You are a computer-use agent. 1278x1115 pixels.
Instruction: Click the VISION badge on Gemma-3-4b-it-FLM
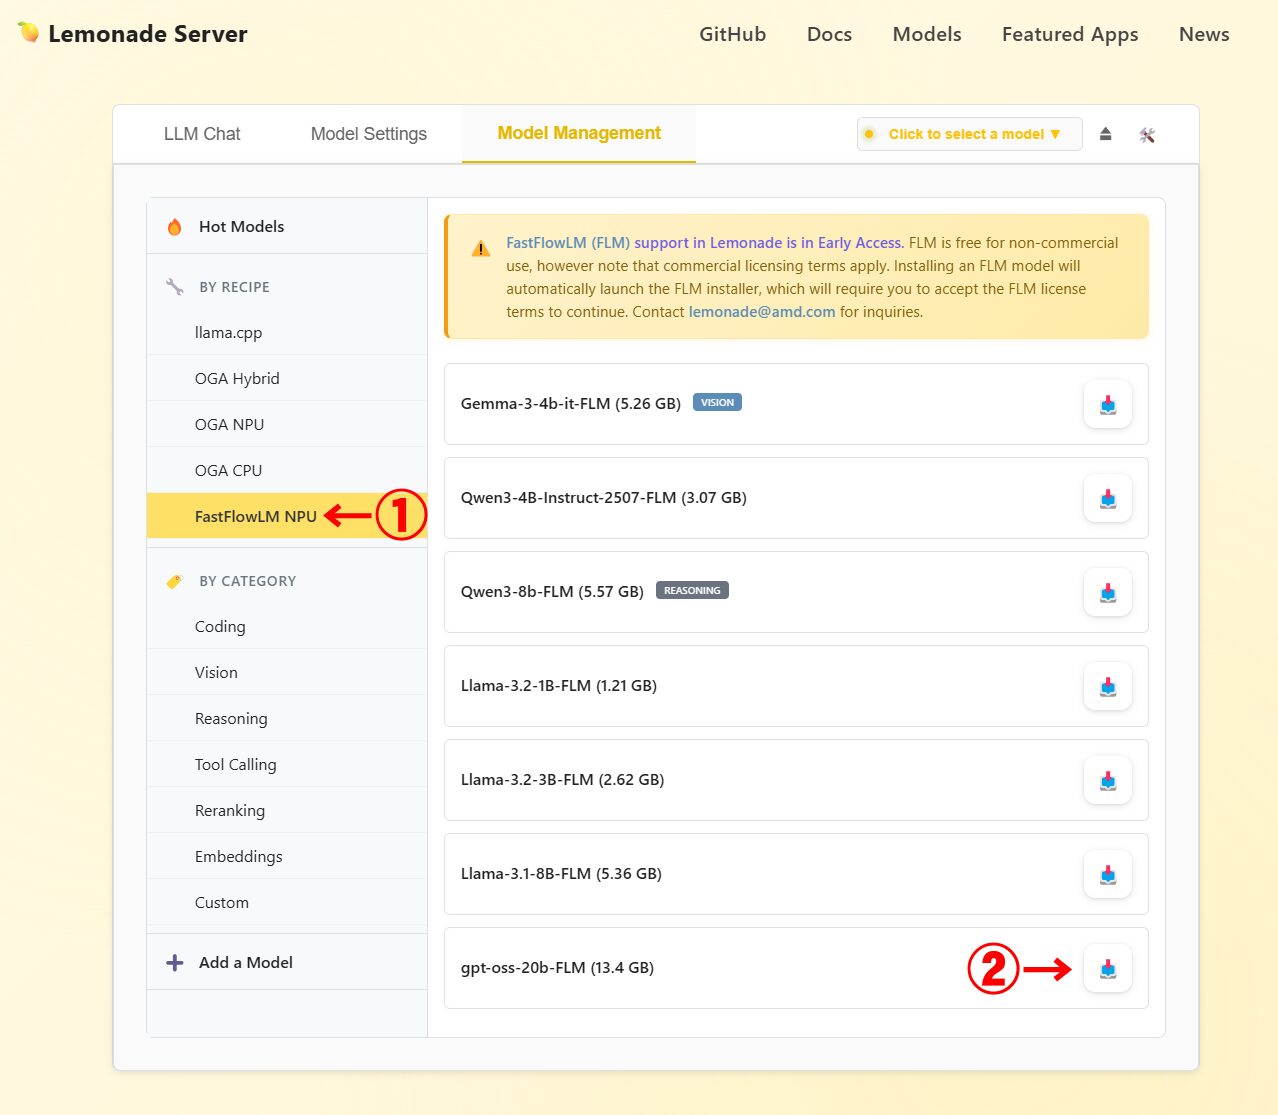(x=717, y=402)
